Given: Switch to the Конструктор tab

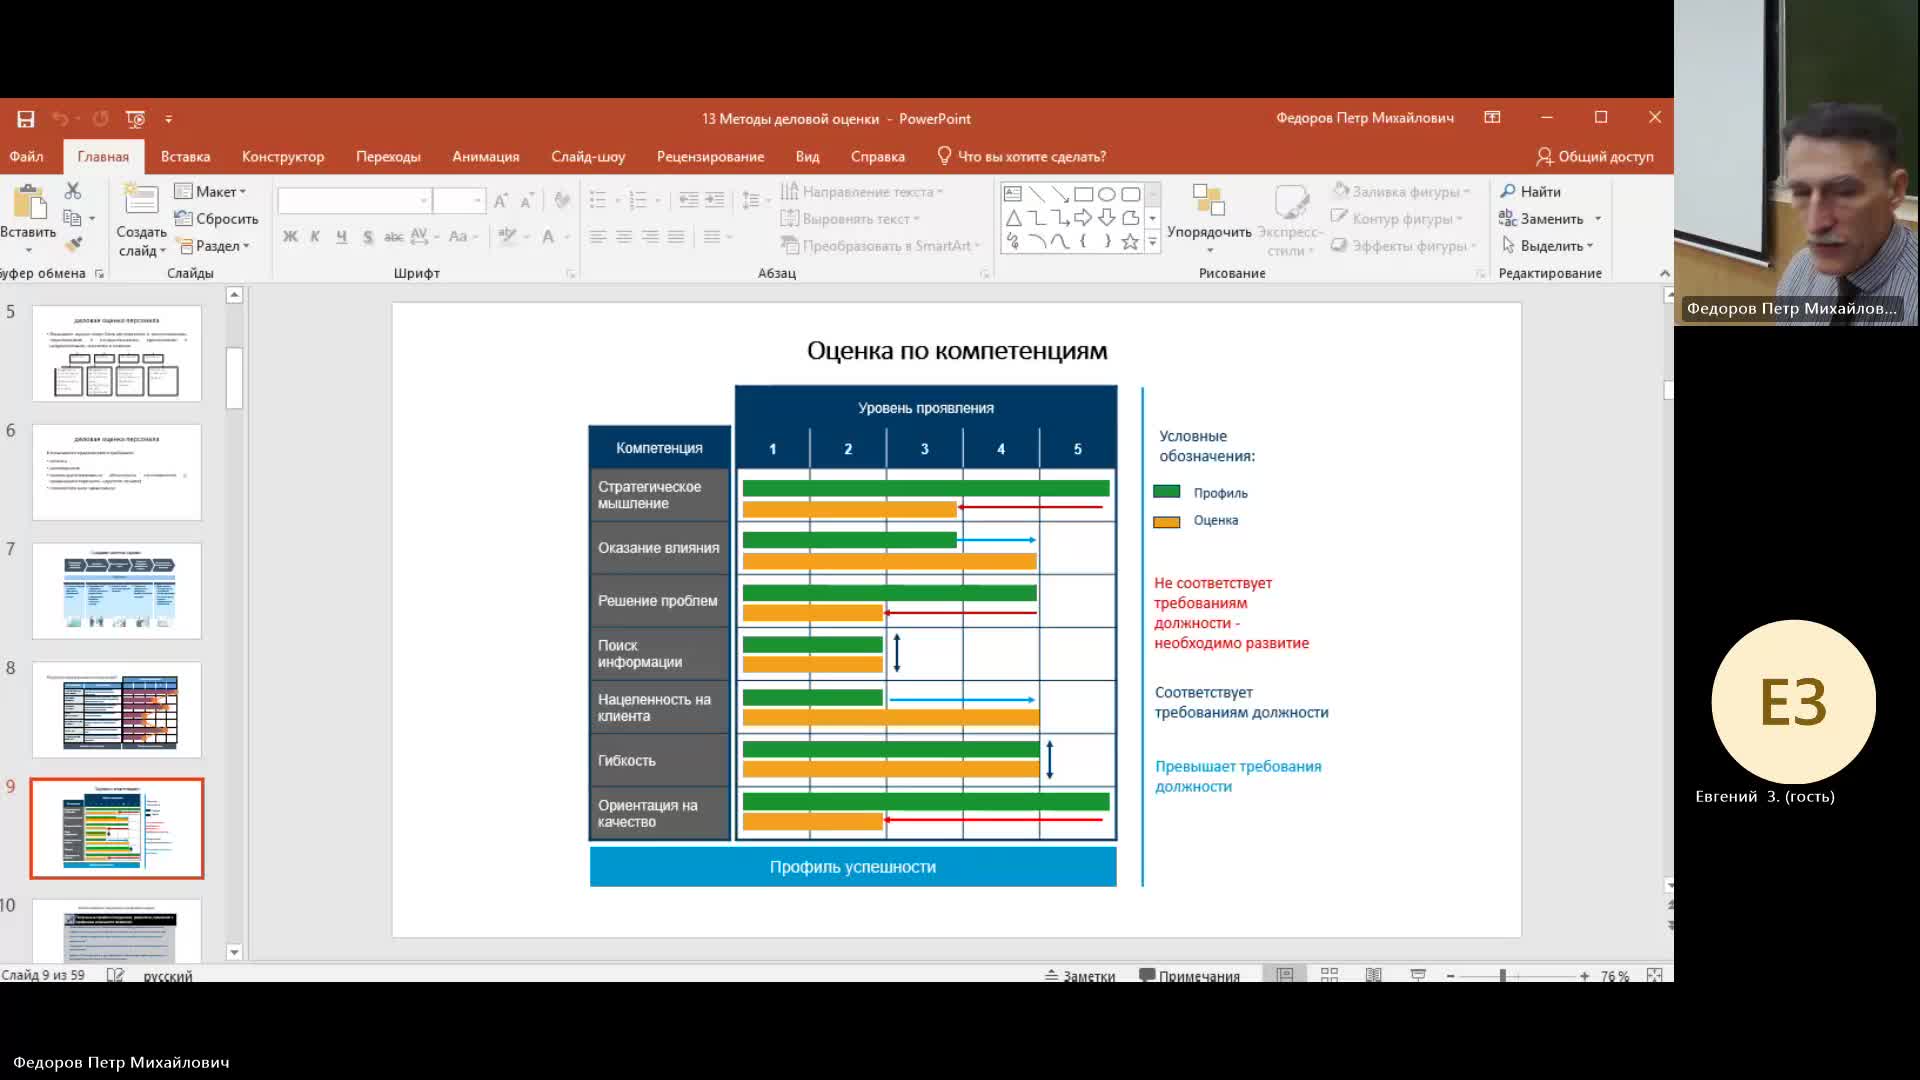Looking at the screenshot, I should click(x=283, y=157).
